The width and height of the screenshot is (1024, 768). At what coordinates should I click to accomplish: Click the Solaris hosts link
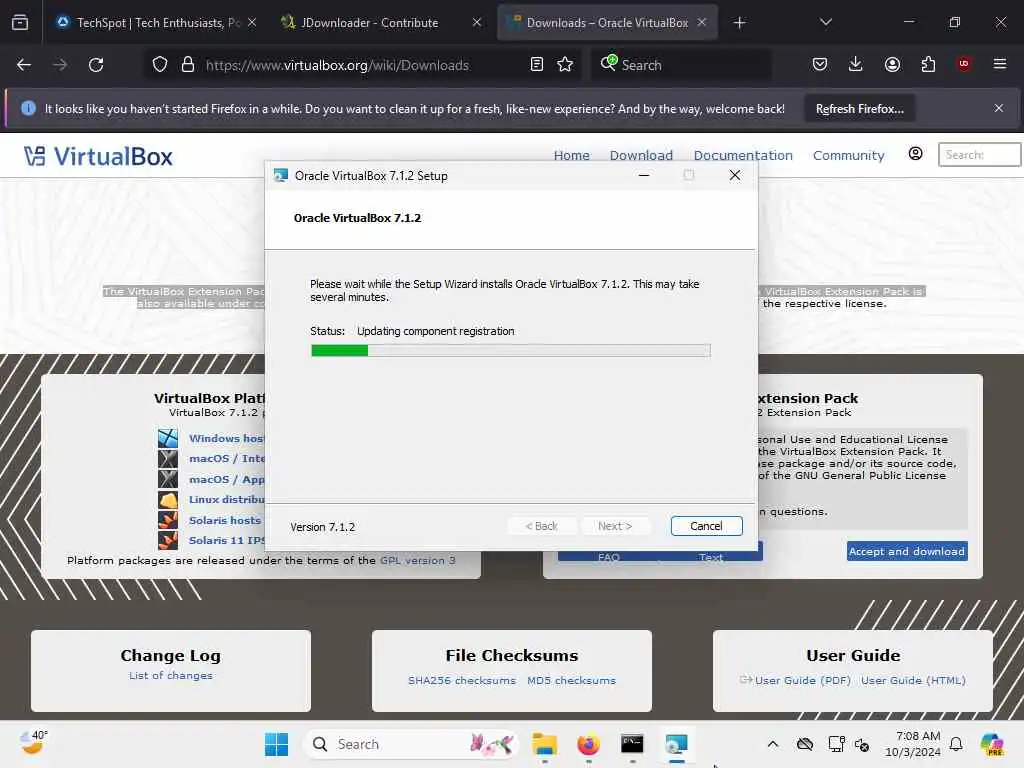[x=225, y=520]
